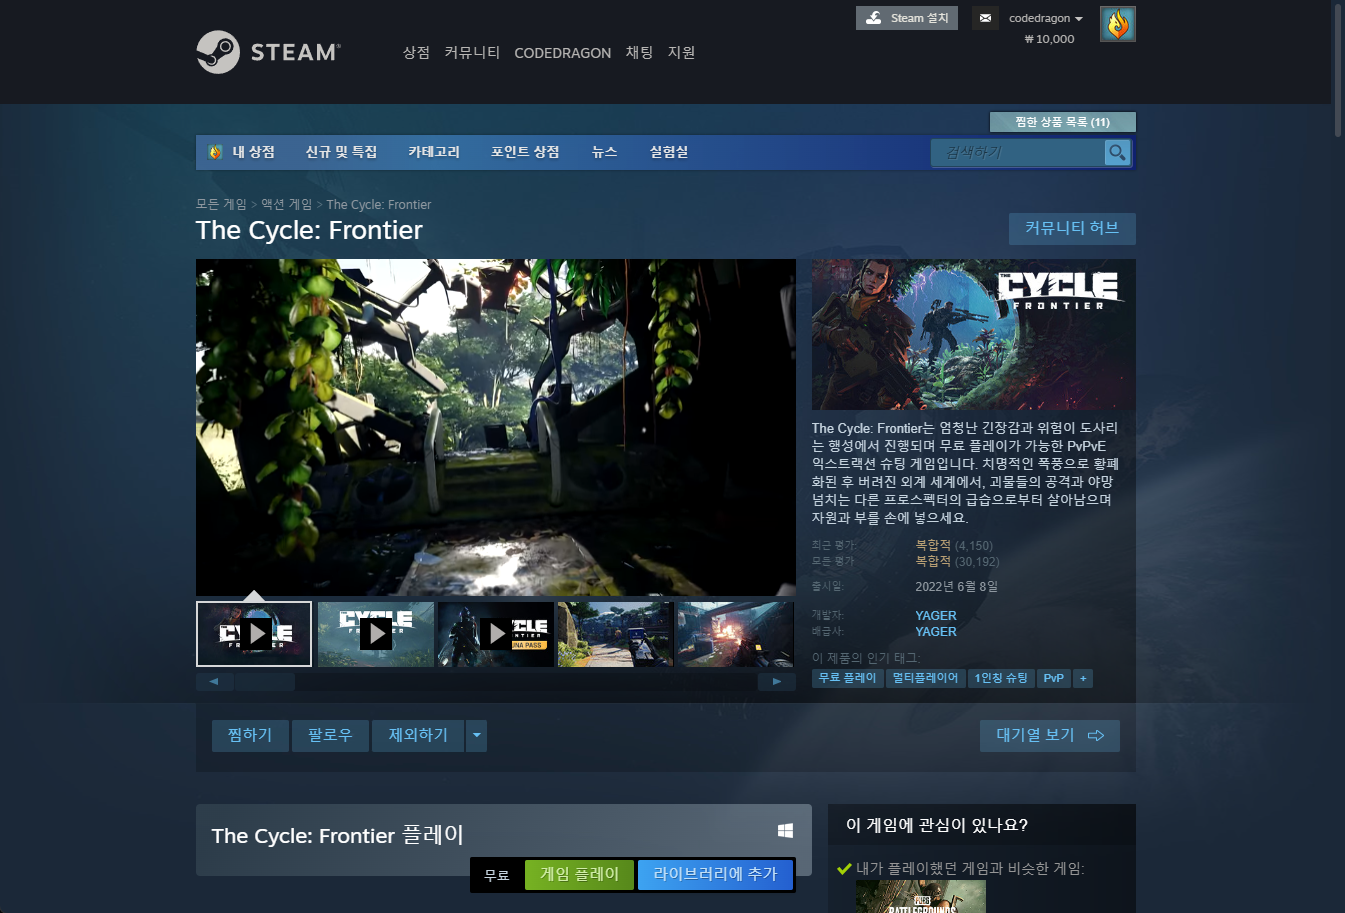The height and width of the screenshot is (913, 1345).
Task: Expand the 제외하기 dropdown arrow
Action: coord(476,736)
